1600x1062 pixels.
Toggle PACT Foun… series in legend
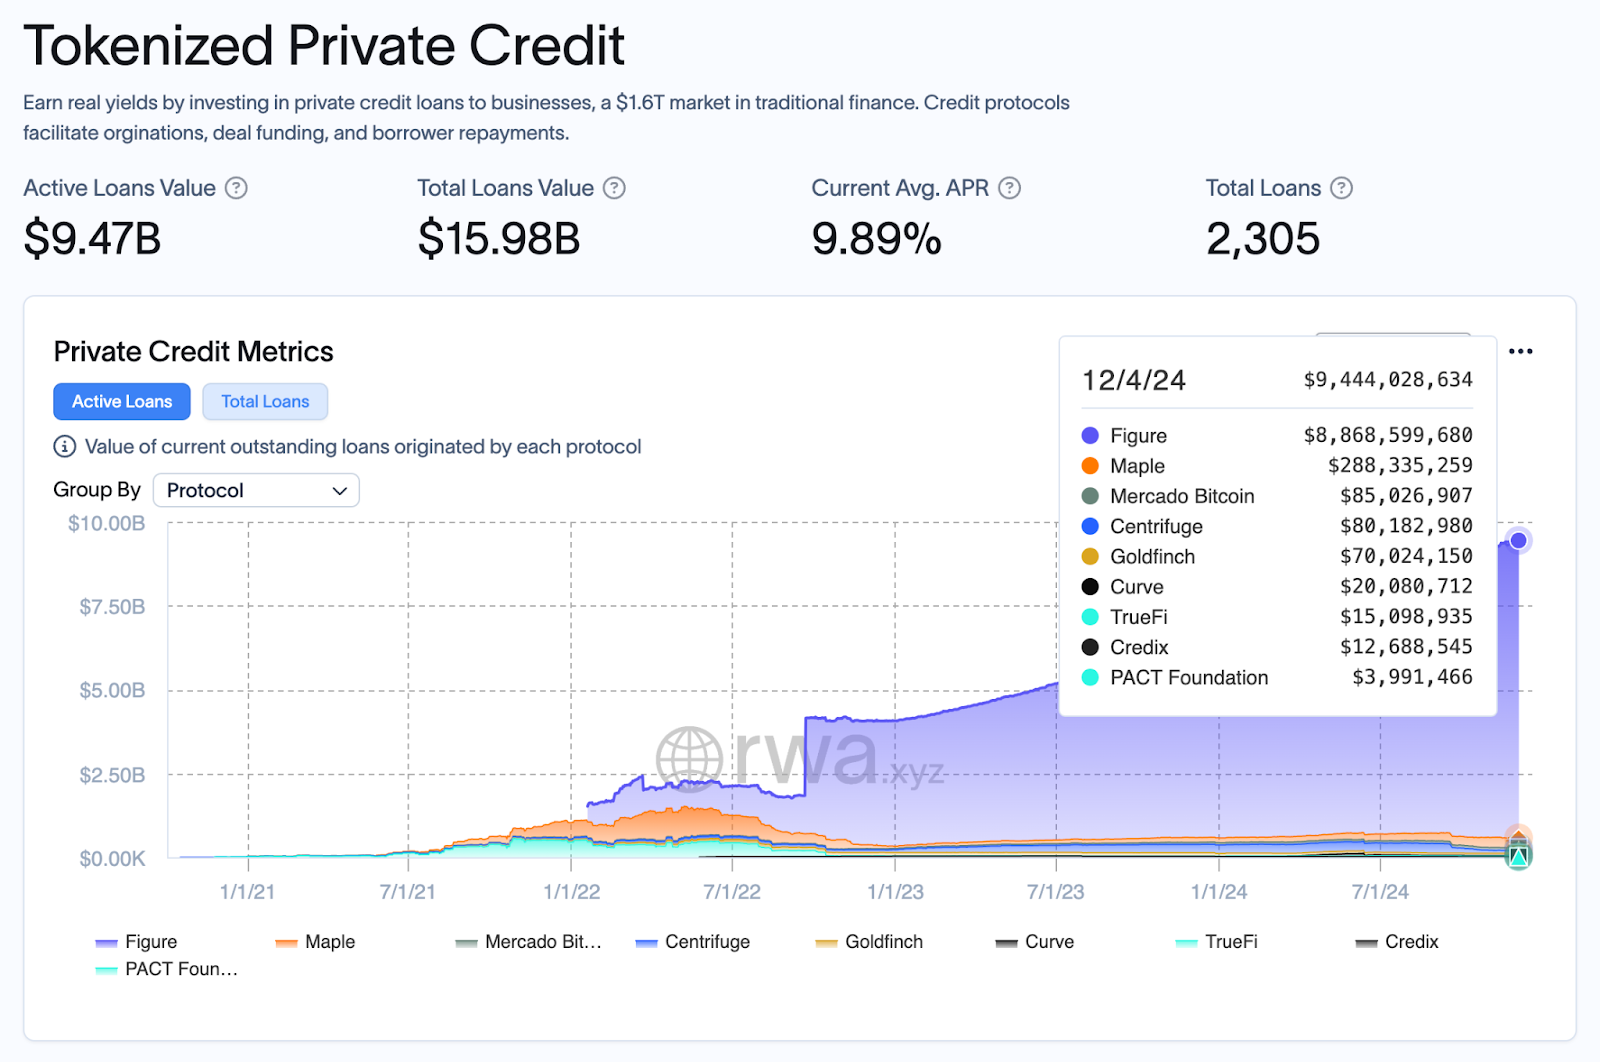pyautogui.click(x=167, y=969)
